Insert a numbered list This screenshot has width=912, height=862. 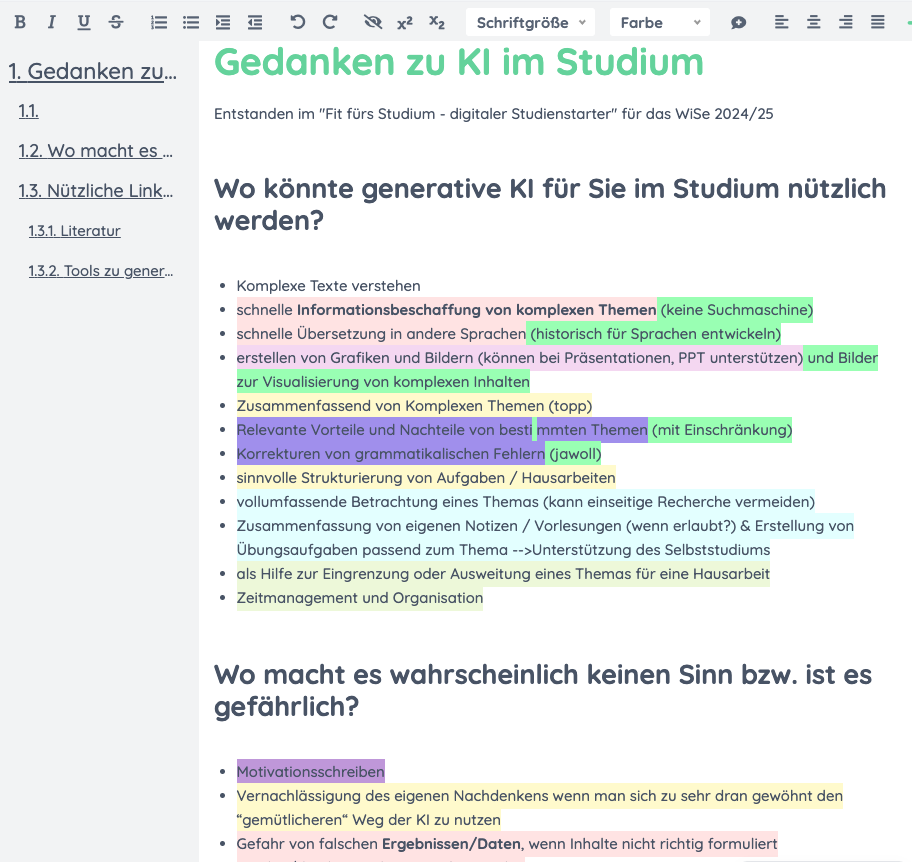pyautogui.click(x=158, y=22)
